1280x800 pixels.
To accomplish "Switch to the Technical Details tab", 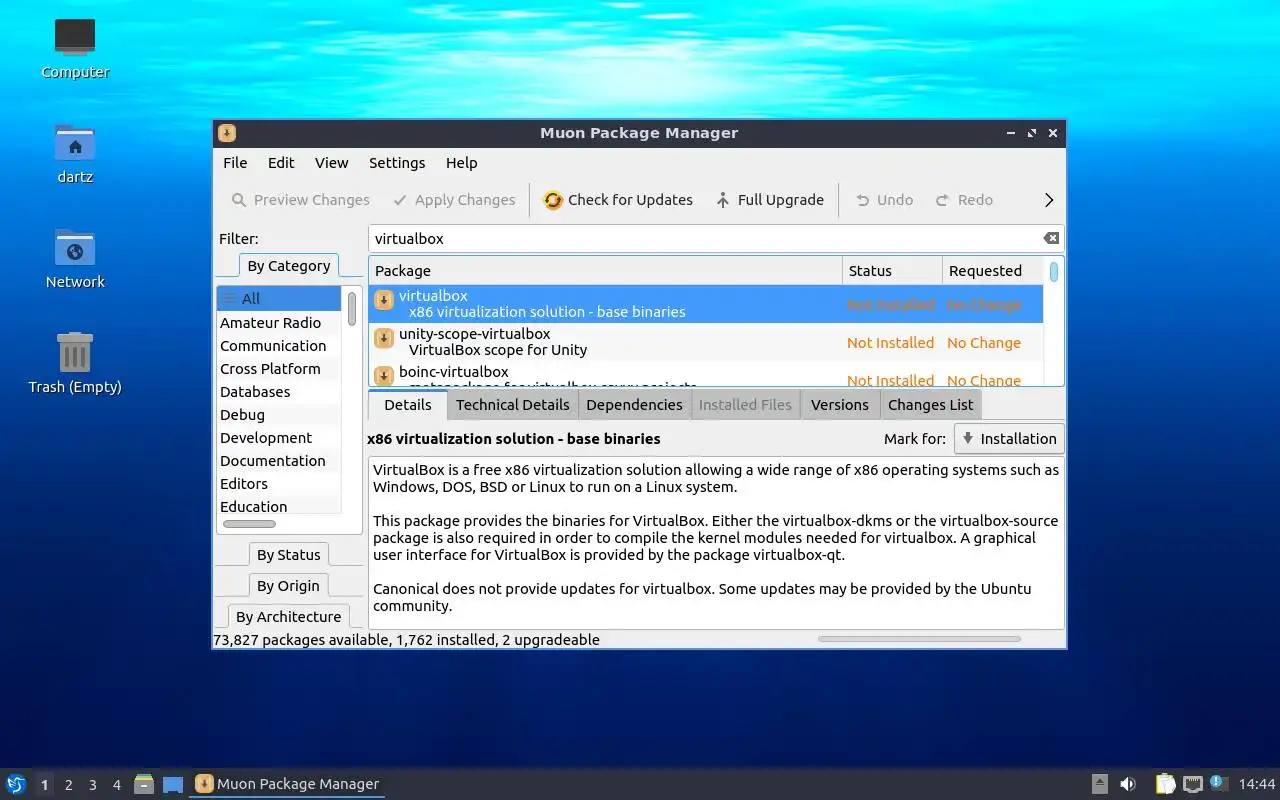I will click(x=512, y=405).
